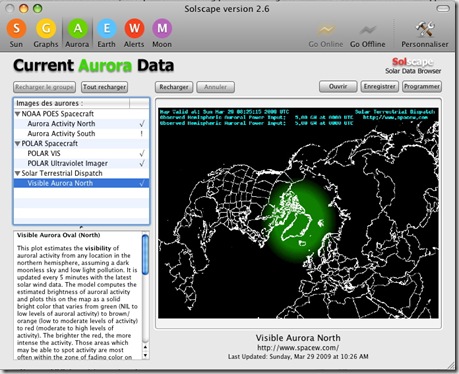459x374 pixels.
Task: Click the toolbar toggle pill in title bar
Action: click(443, 8)
